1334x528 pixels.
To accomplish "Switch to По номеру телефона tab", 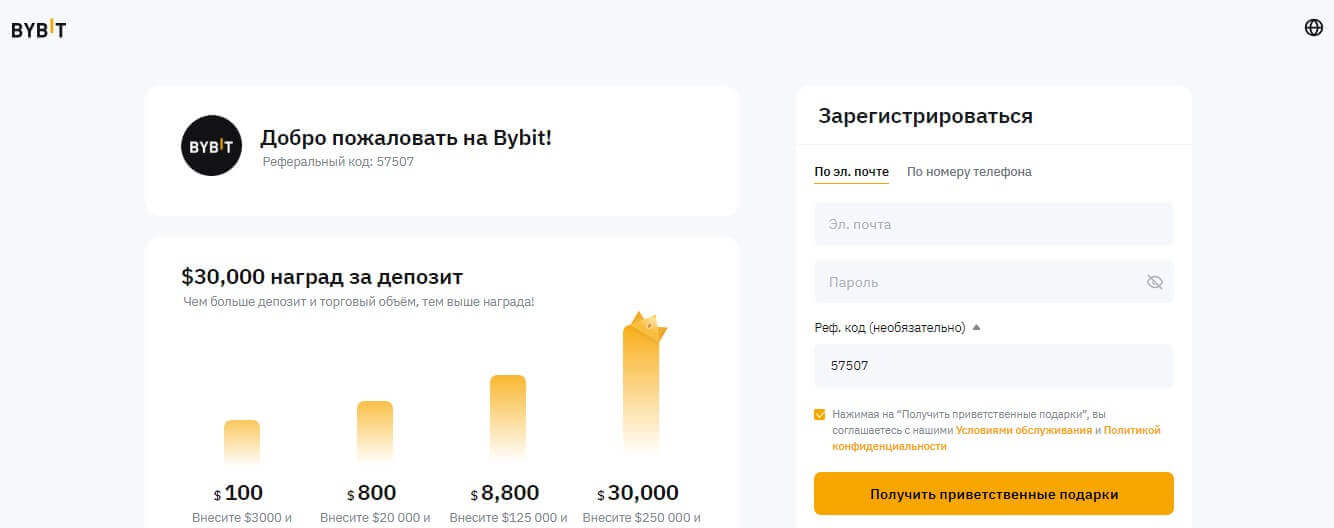I will coord(969,172).
